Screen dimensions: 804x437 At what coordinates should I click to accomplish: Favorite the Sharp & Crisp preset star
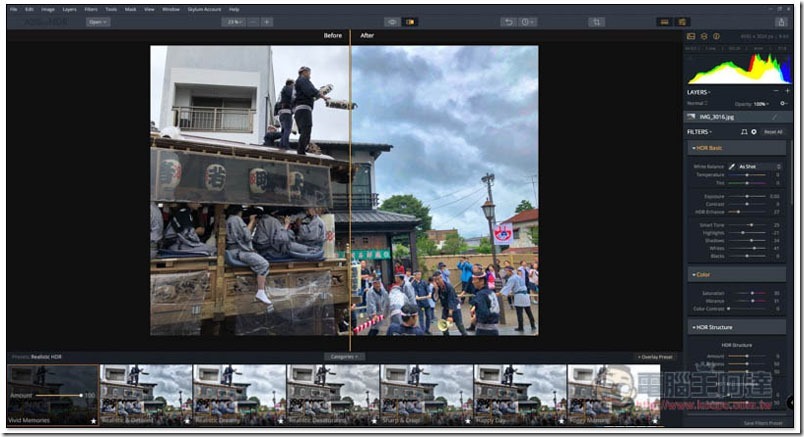tap(467, 421)
